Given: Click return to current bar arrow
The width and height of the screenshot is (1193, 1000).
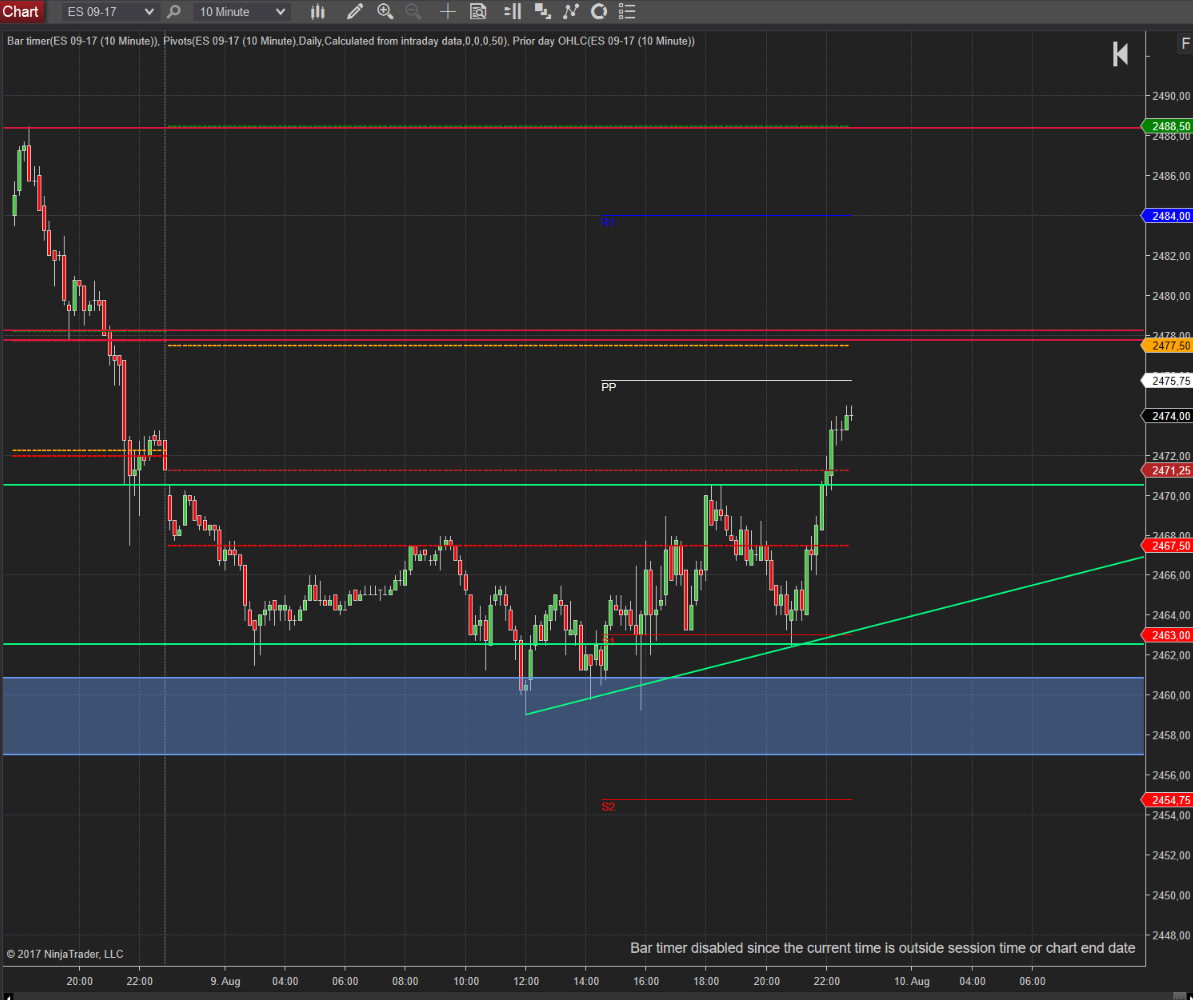Looking at the screenshot, I should click(1121, 54).
